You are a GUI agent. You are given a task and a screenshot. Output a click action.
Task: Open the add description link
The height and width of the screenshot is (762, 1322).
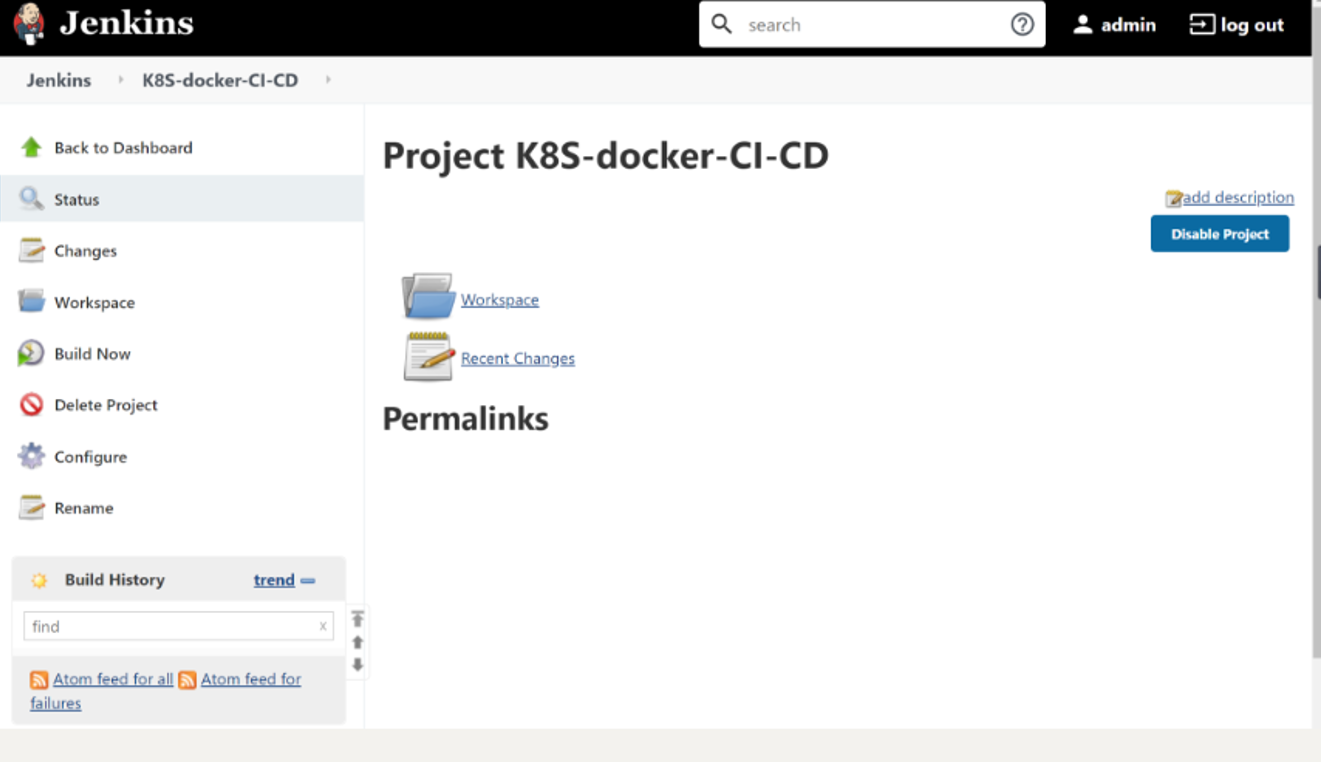[x=1238, y=198]
